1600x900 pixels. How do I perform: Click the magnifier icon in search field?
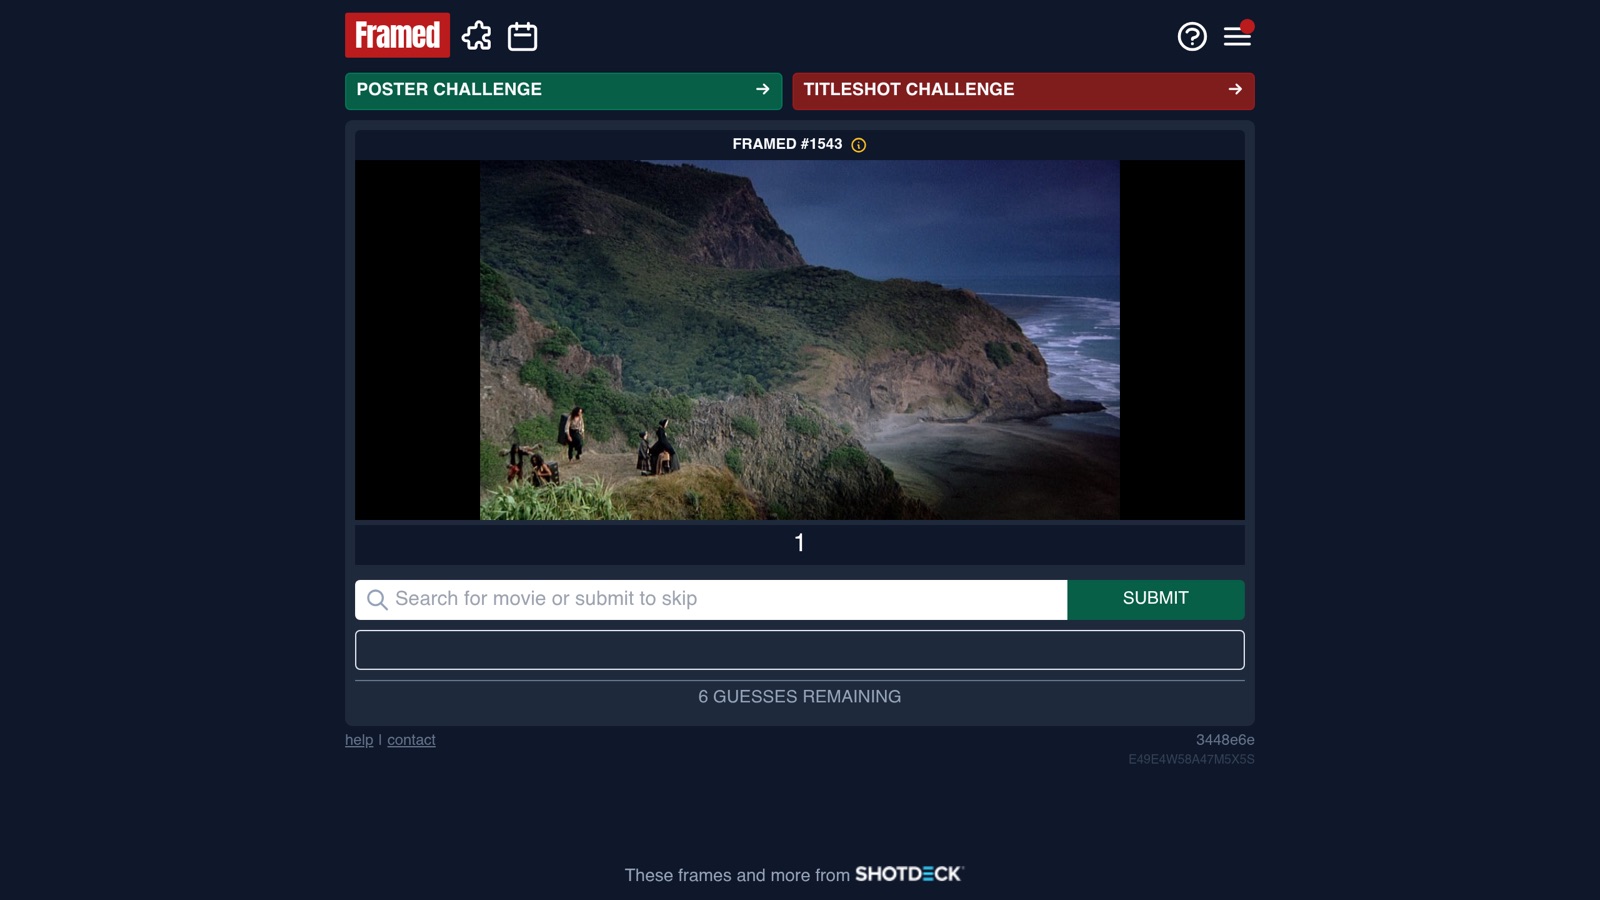pos(377,600)
